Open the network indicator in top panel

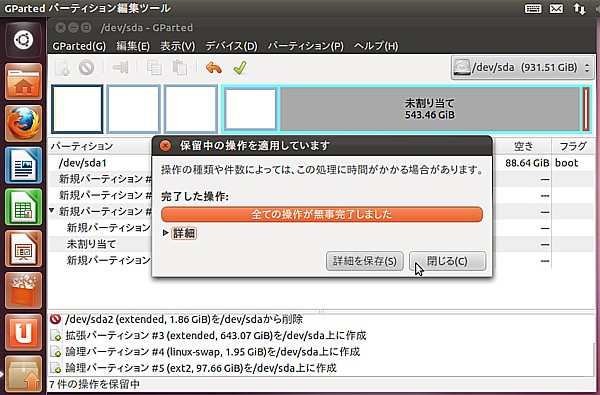[579, 8]
